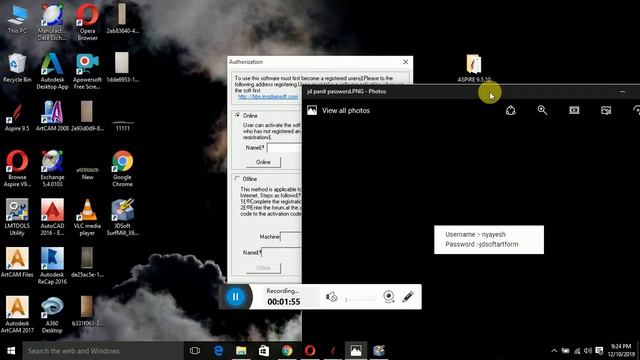Open Windows Store from taskbar
Viewport: 640px width, 360px height.
pyautogui.click(x=264, y=351)
